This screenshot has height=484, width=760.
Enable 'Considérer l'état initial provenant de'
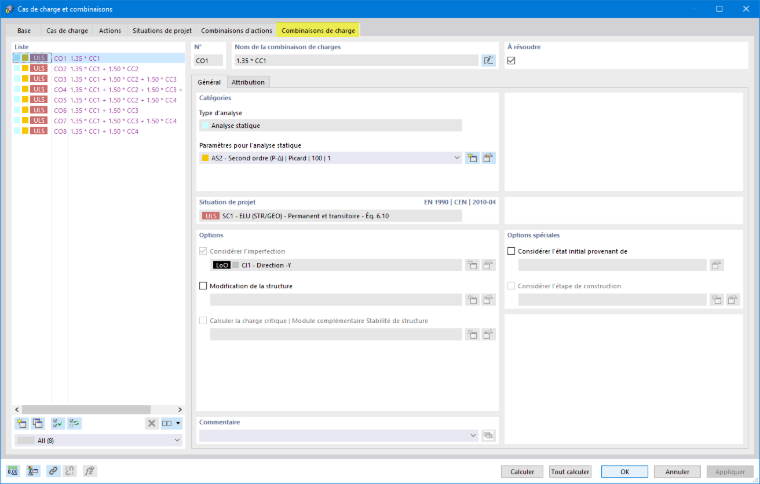(511, 251)
